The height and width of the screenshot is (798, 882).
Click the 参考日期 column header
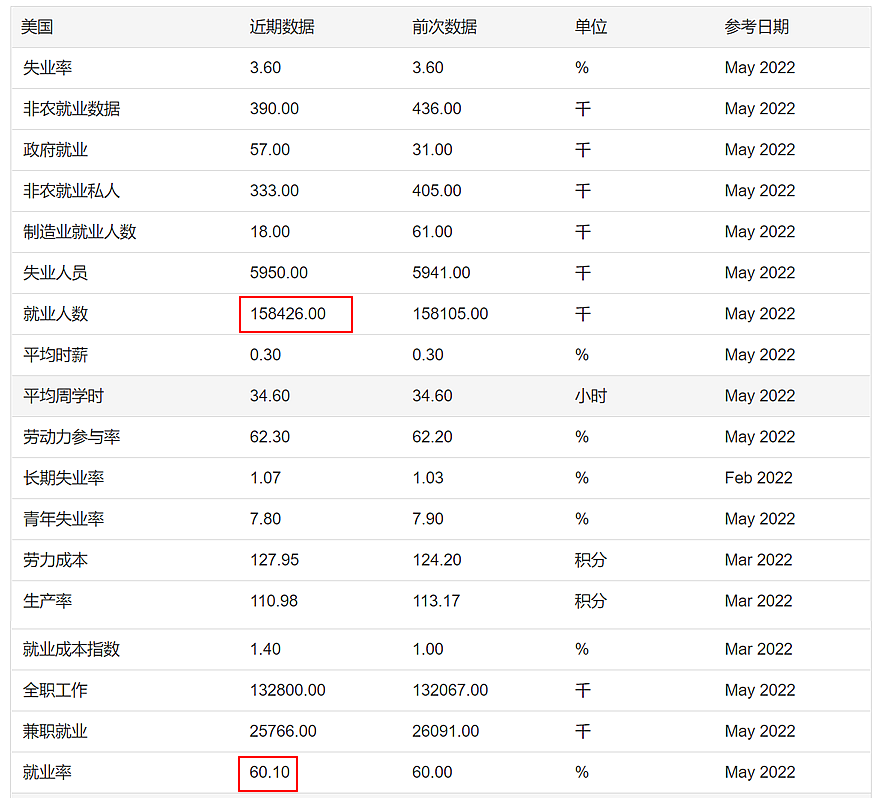tap(757, 27)
